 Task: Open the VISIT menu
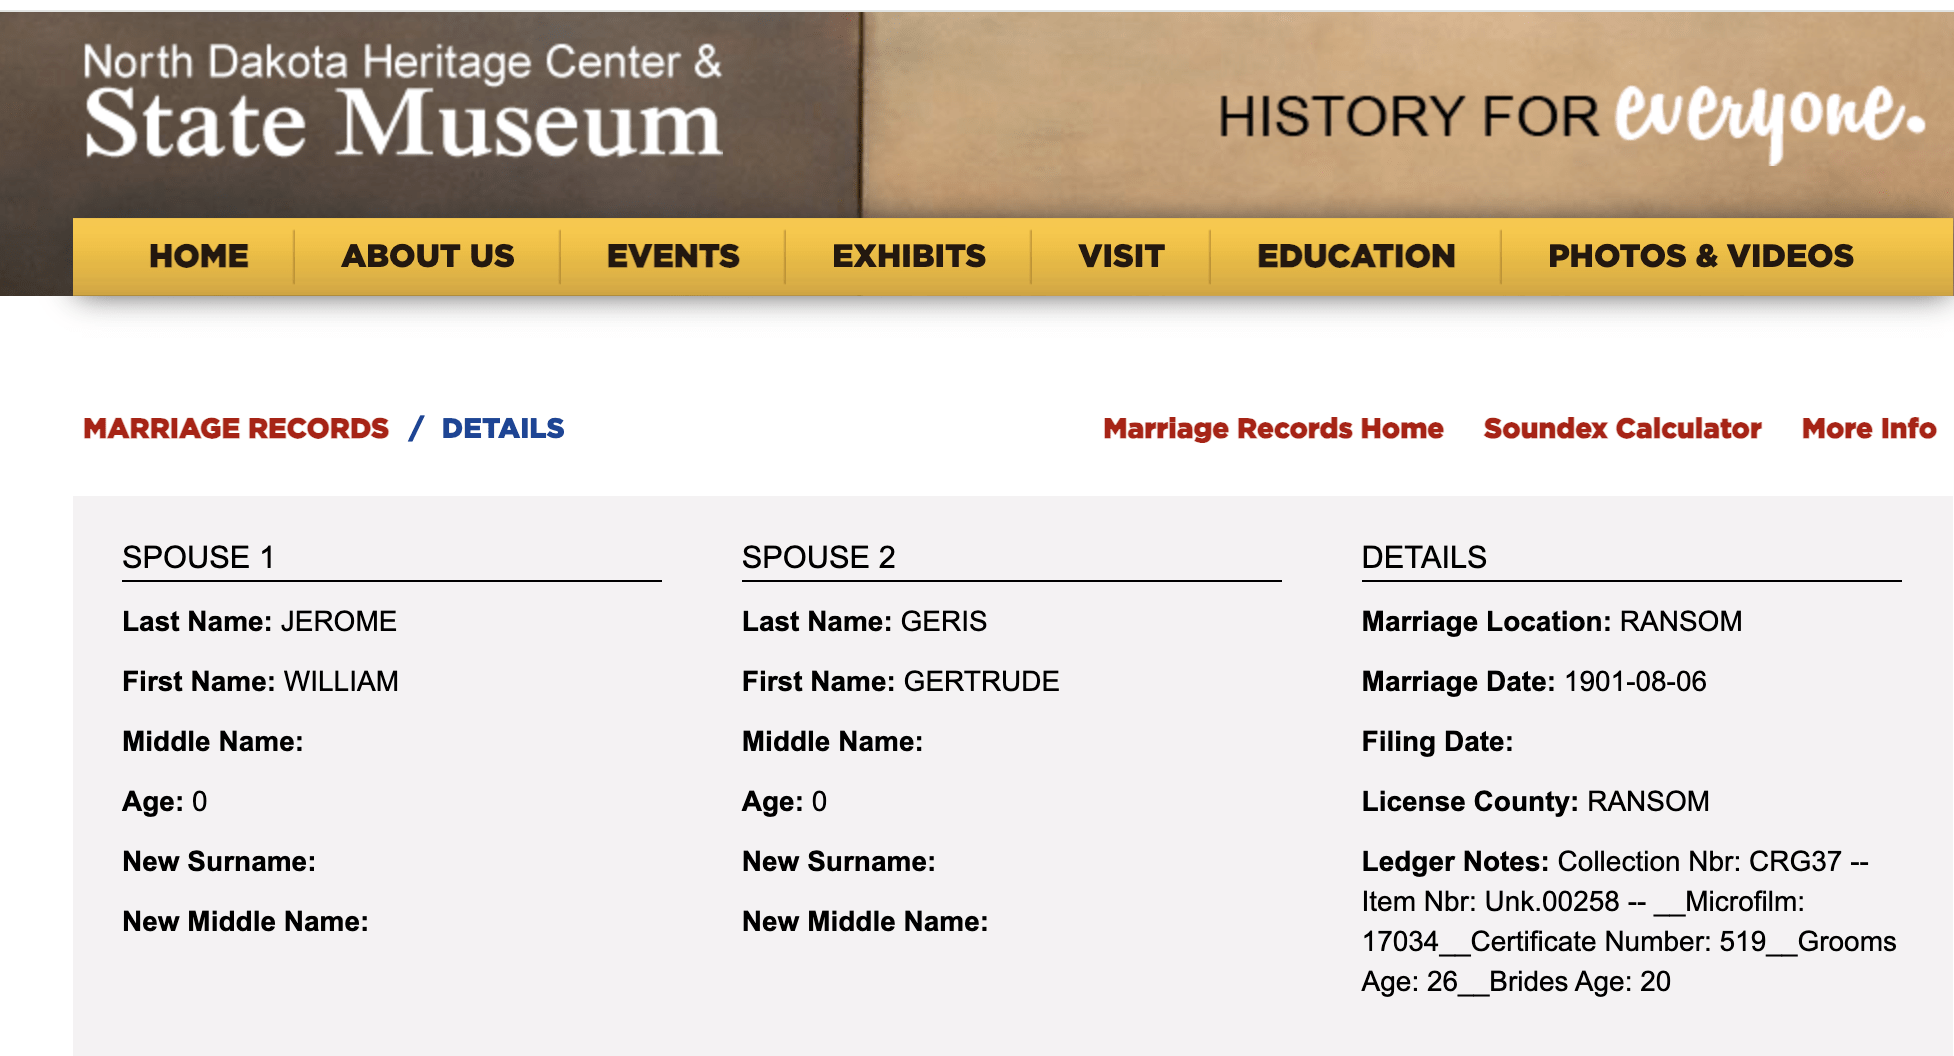pyautogui.click(x=1121, y=256)
